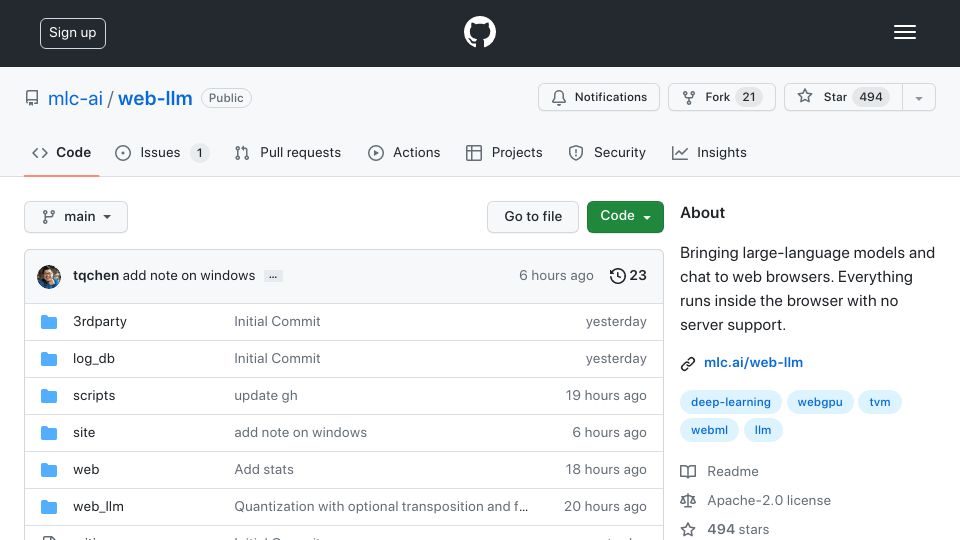
Task: Click the site folder icon
Action: pos(49,433)
